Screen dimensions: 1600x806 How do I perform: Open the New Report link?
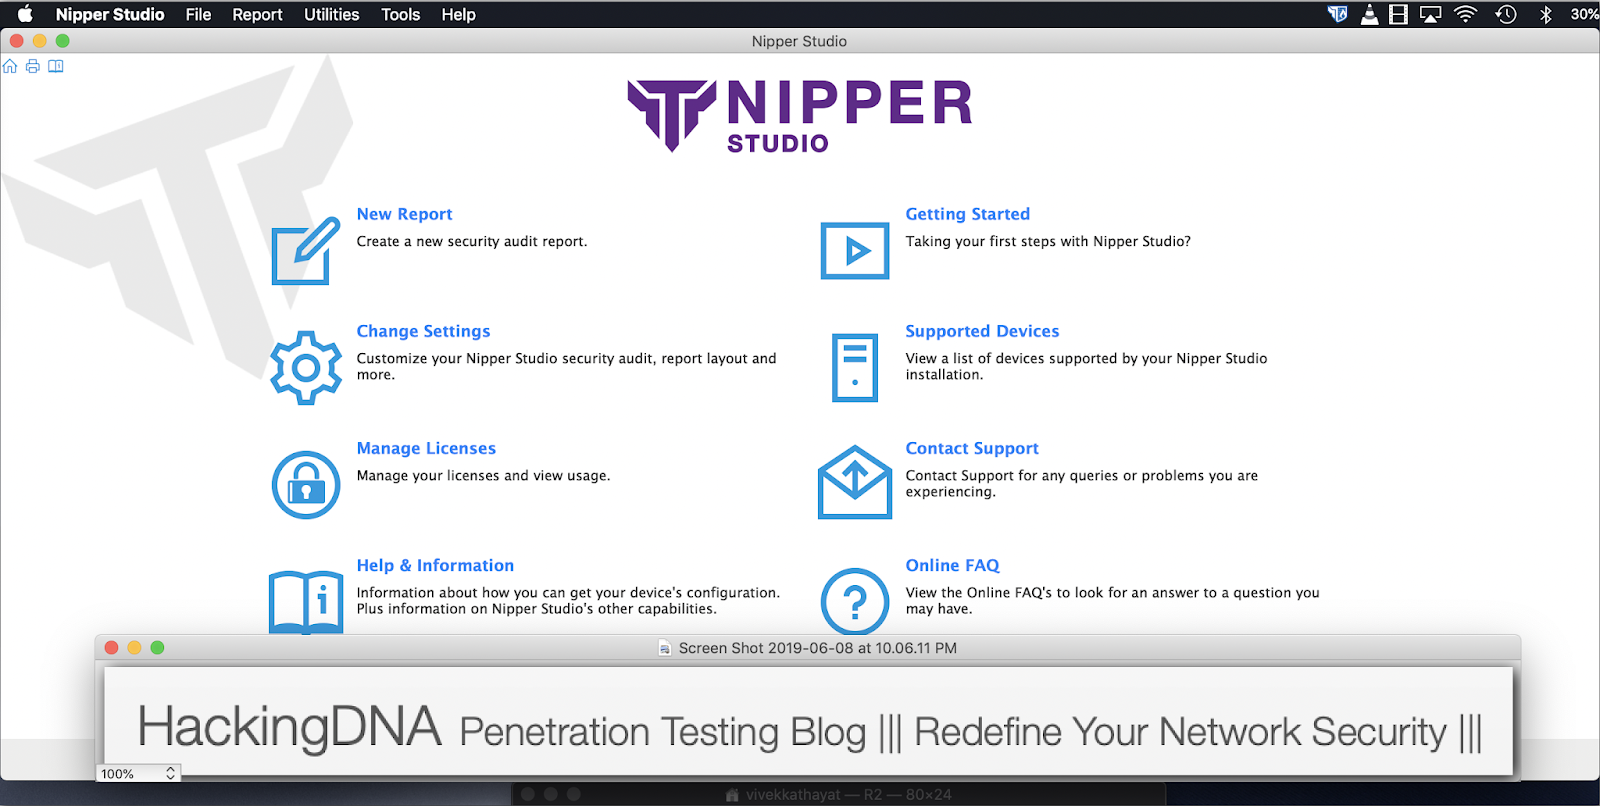404,214
